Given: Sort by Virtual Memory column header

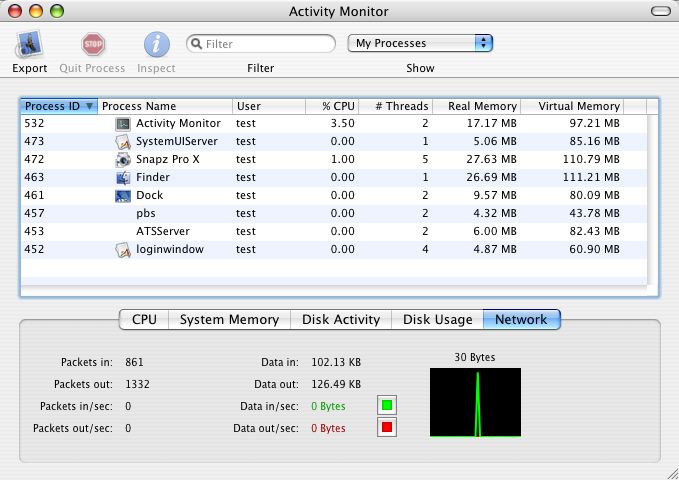Looking at the screenshot, I should [572, 106].
